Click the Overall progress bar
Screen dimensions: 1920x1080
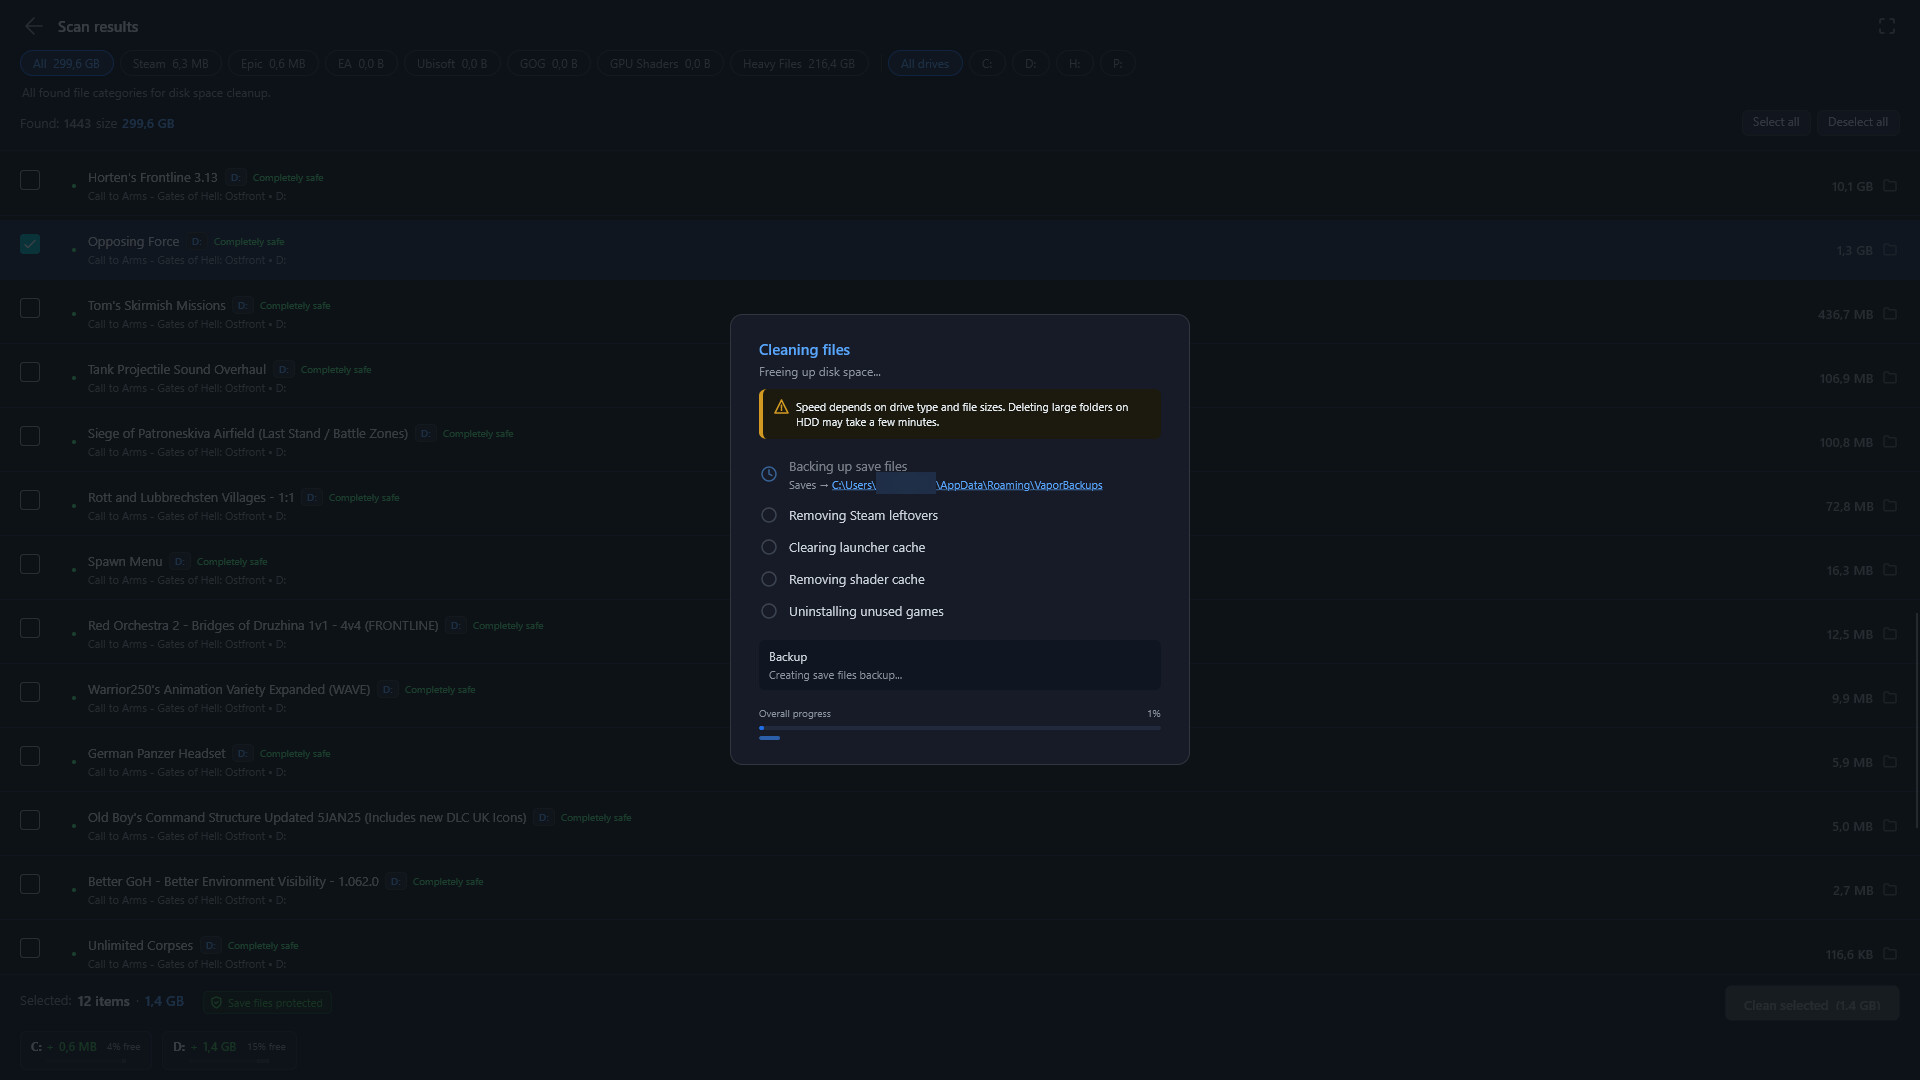[959, 728]
